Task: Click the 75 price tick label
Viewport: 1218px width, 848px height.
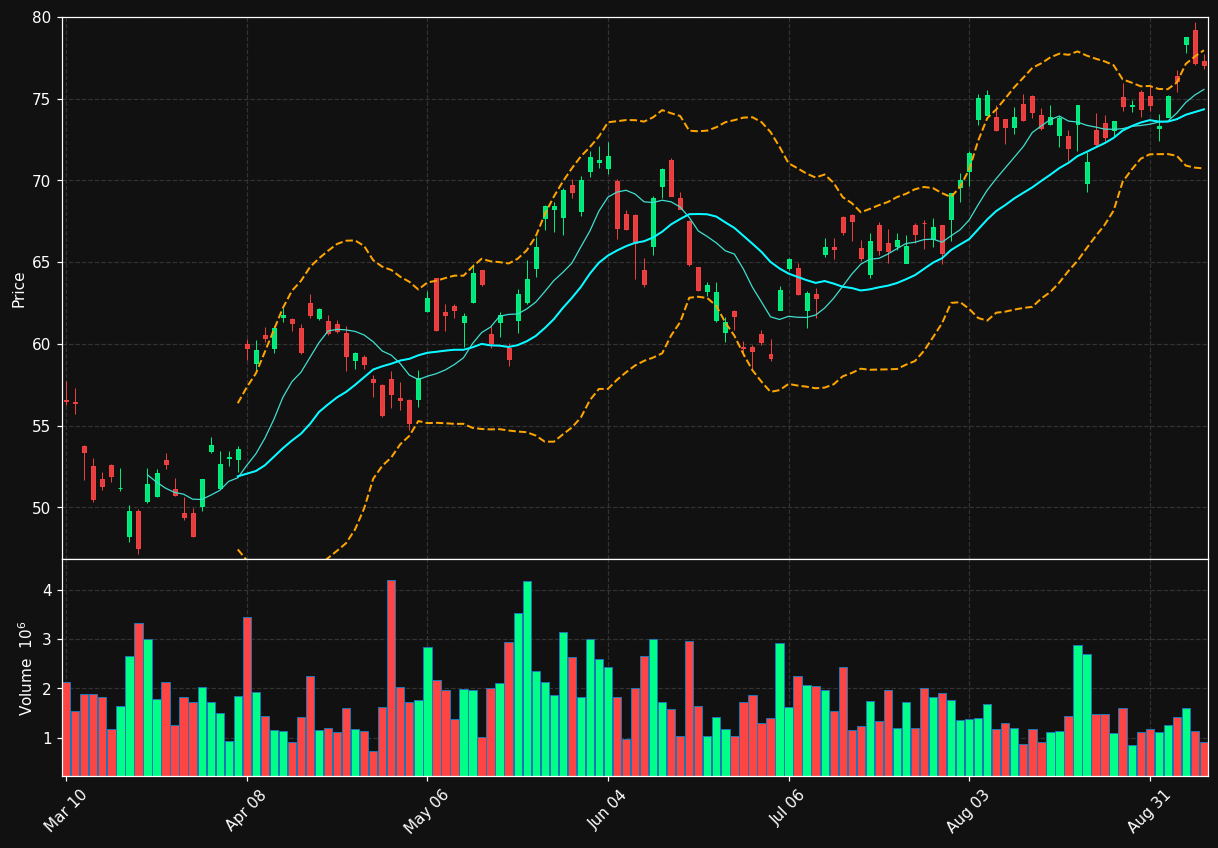Action: click(41, 100)
